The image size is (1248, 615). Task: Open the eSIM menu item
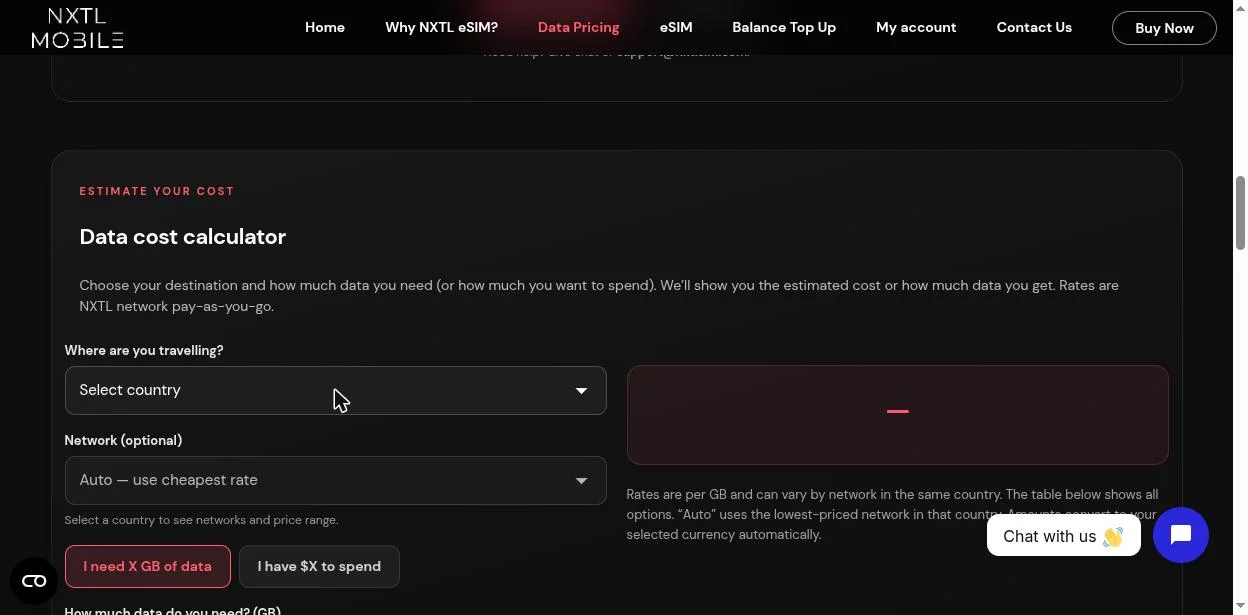(x=676, y=28)
